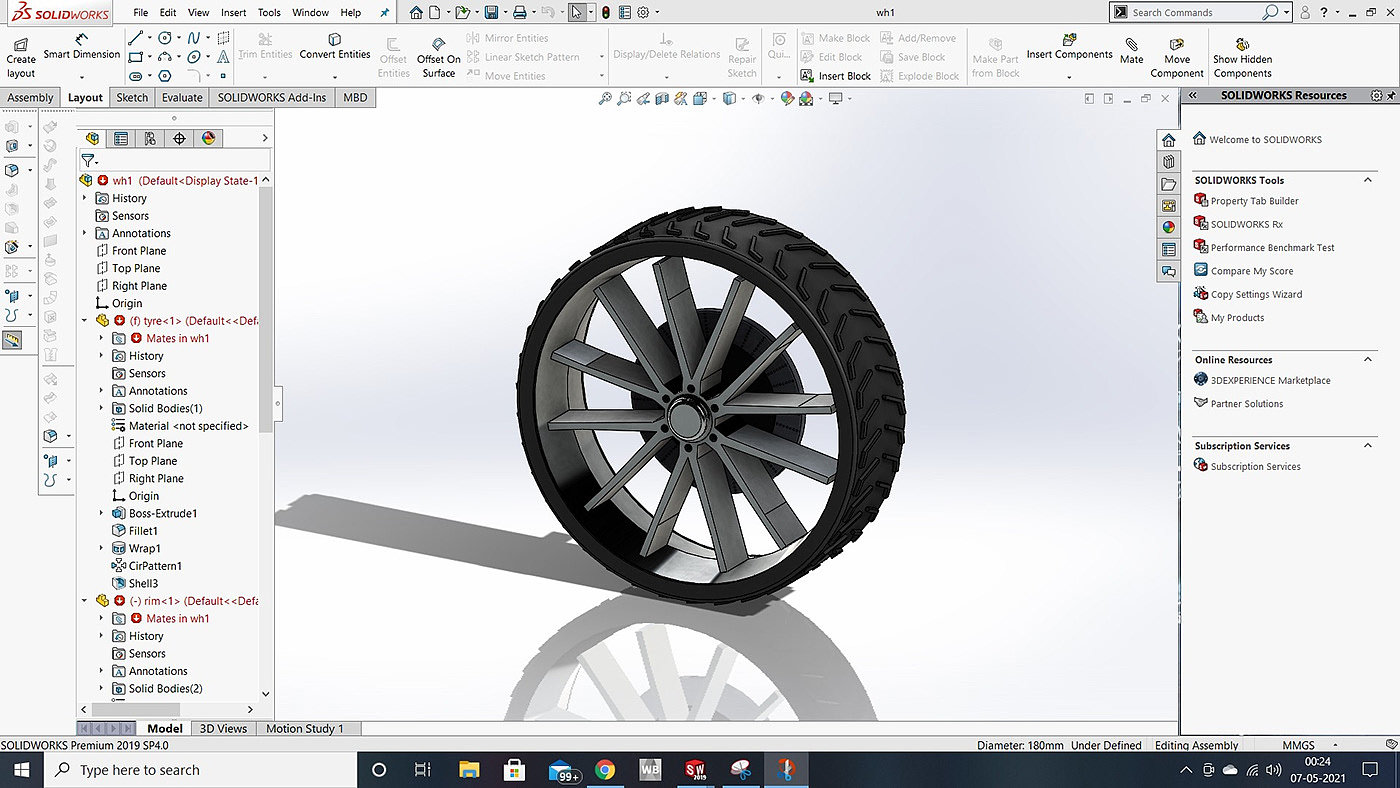The height and width of the screenshot is (788, 1400).
Task: Collapse the Online Resources section
Action: pos(1369,359)
